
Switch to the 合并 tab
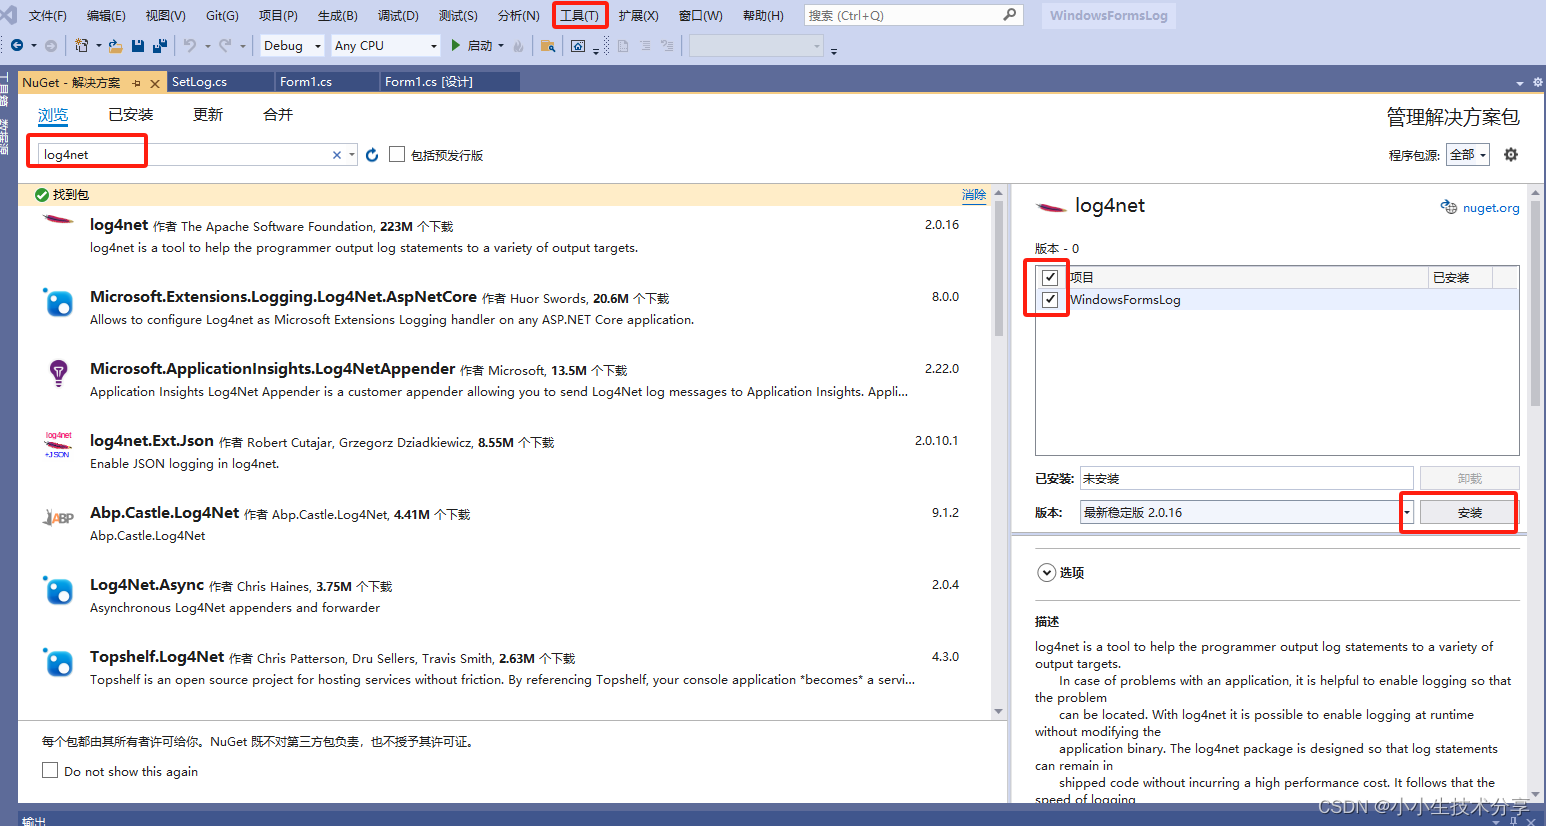tap(278, 115)
